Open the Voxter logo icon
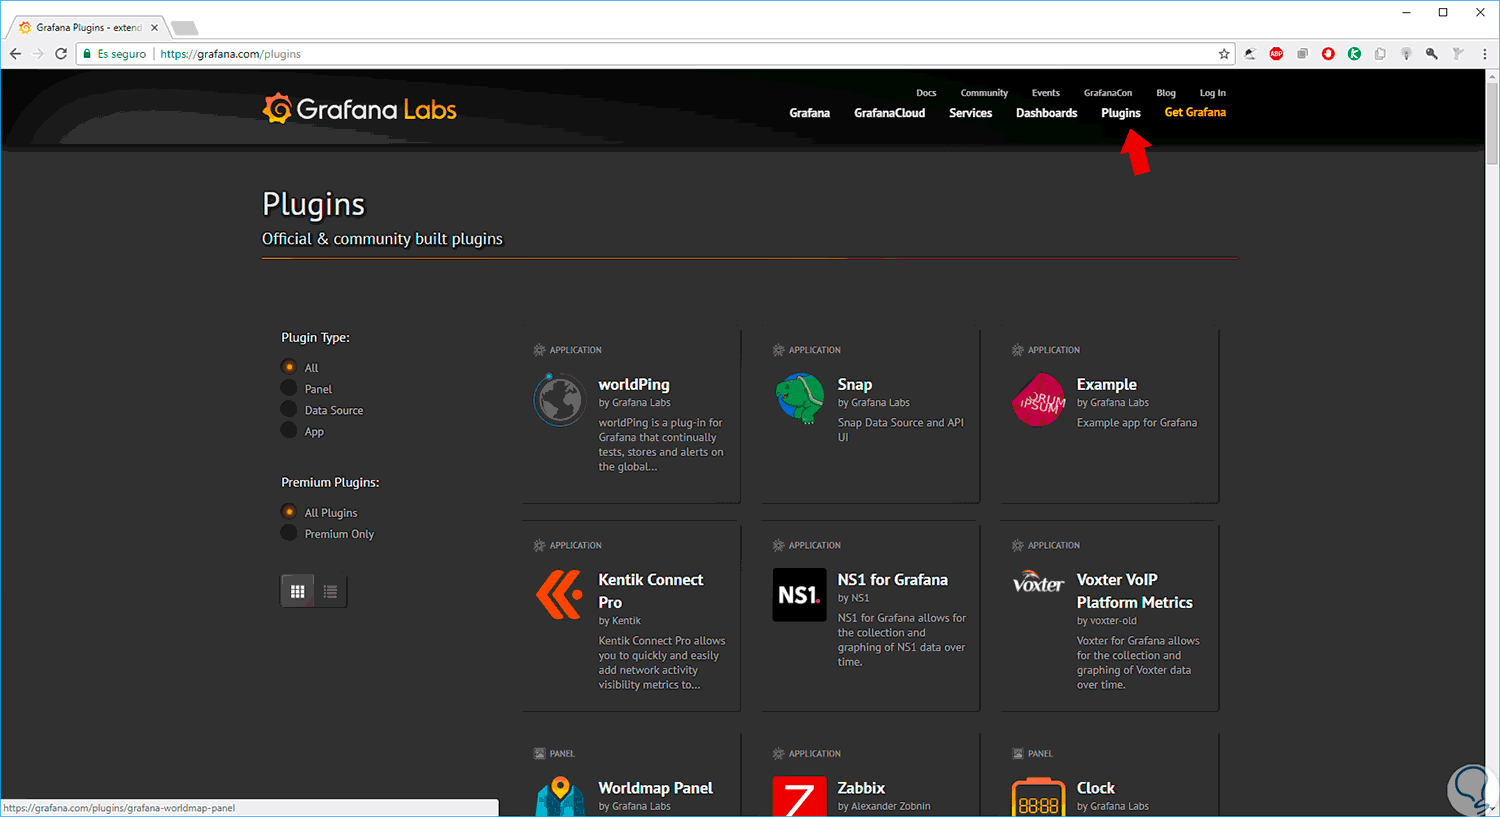 coord(1038,583)
